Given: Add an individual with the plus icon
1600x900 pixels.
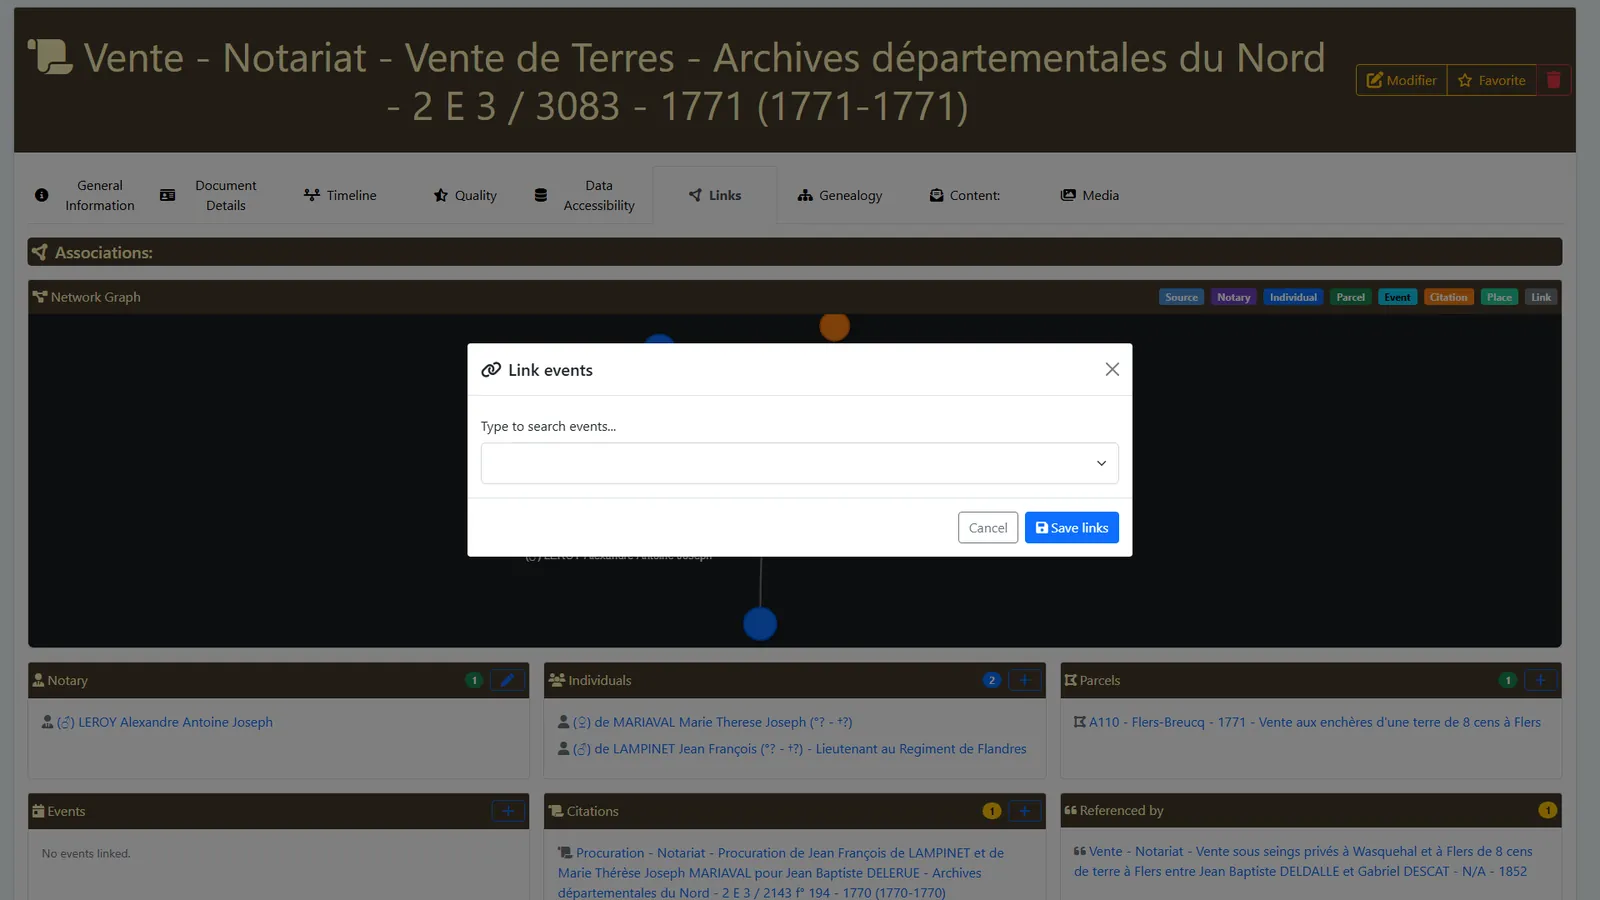Looking at the screenshot, I should point(1024,680).
